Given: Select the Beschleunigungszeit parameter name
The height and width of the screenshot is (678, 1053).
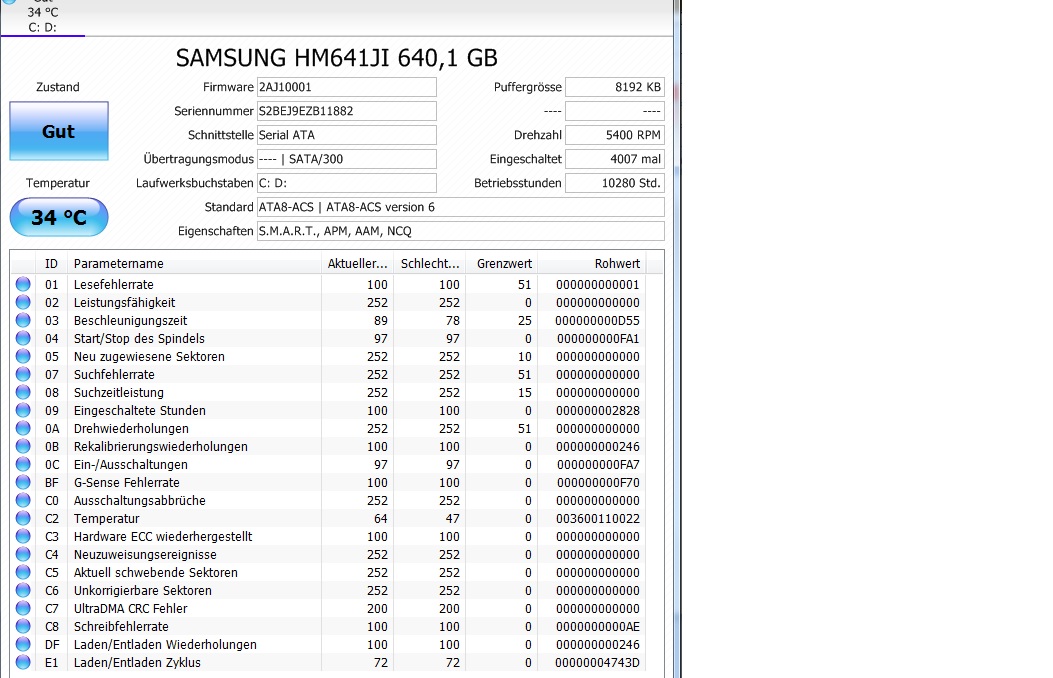Looking at the screenshot, I should (130, 321).
